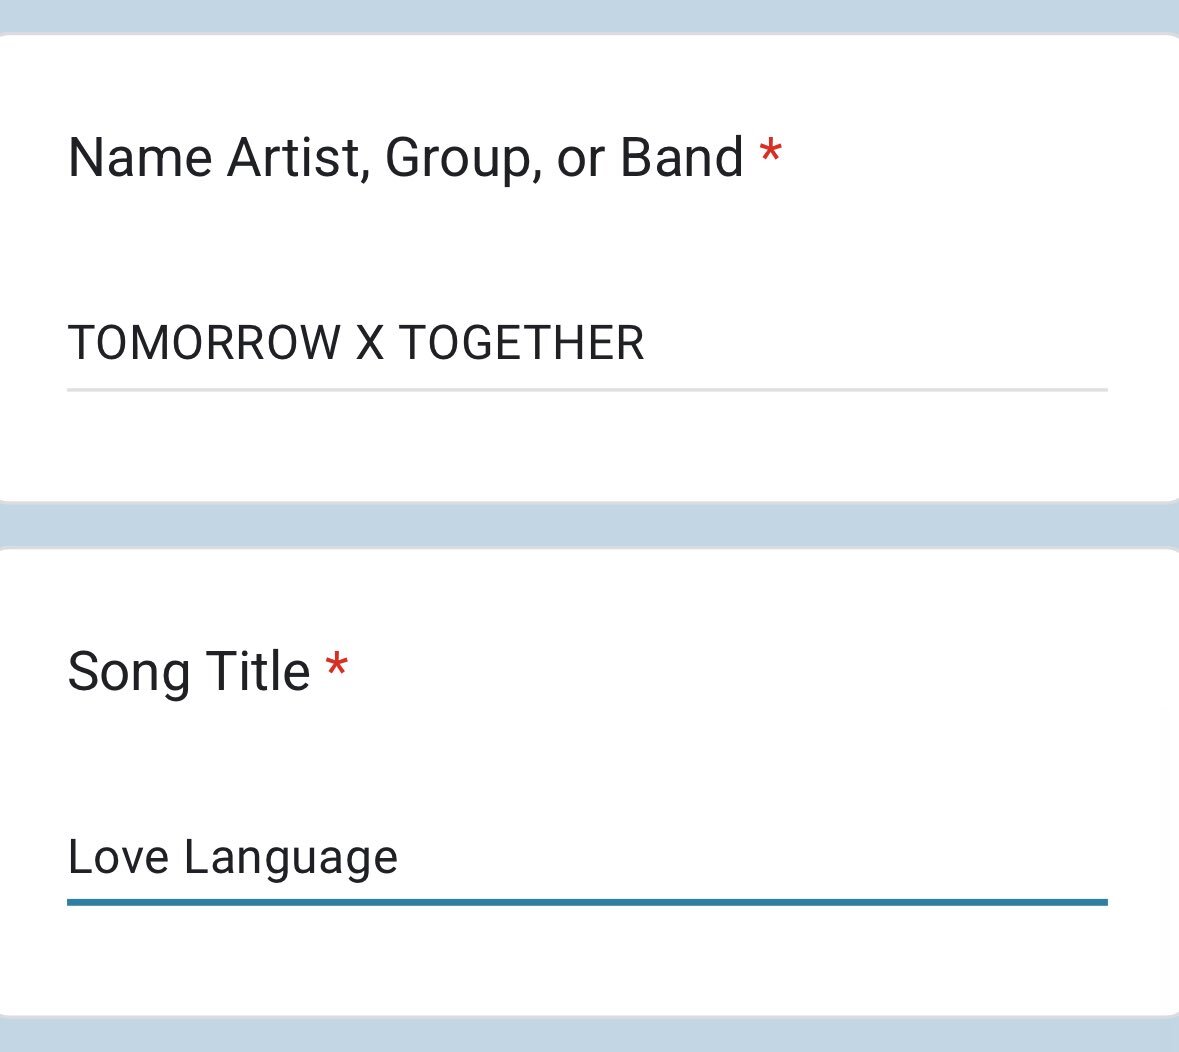This screenshot has height=1052, width=1179.
Task: Place cursor on the word 'Language'
Action: (x=290, y=859)
